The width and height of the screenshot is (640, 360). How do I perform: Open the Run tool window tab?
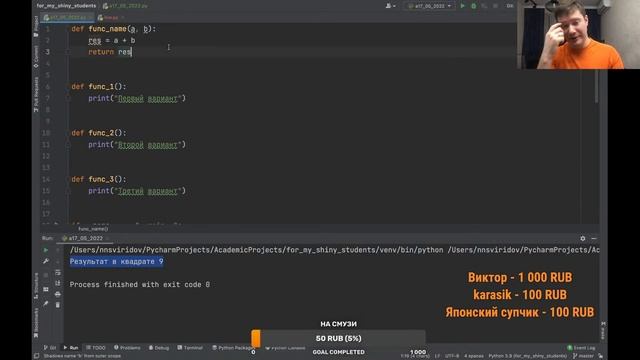71,348
